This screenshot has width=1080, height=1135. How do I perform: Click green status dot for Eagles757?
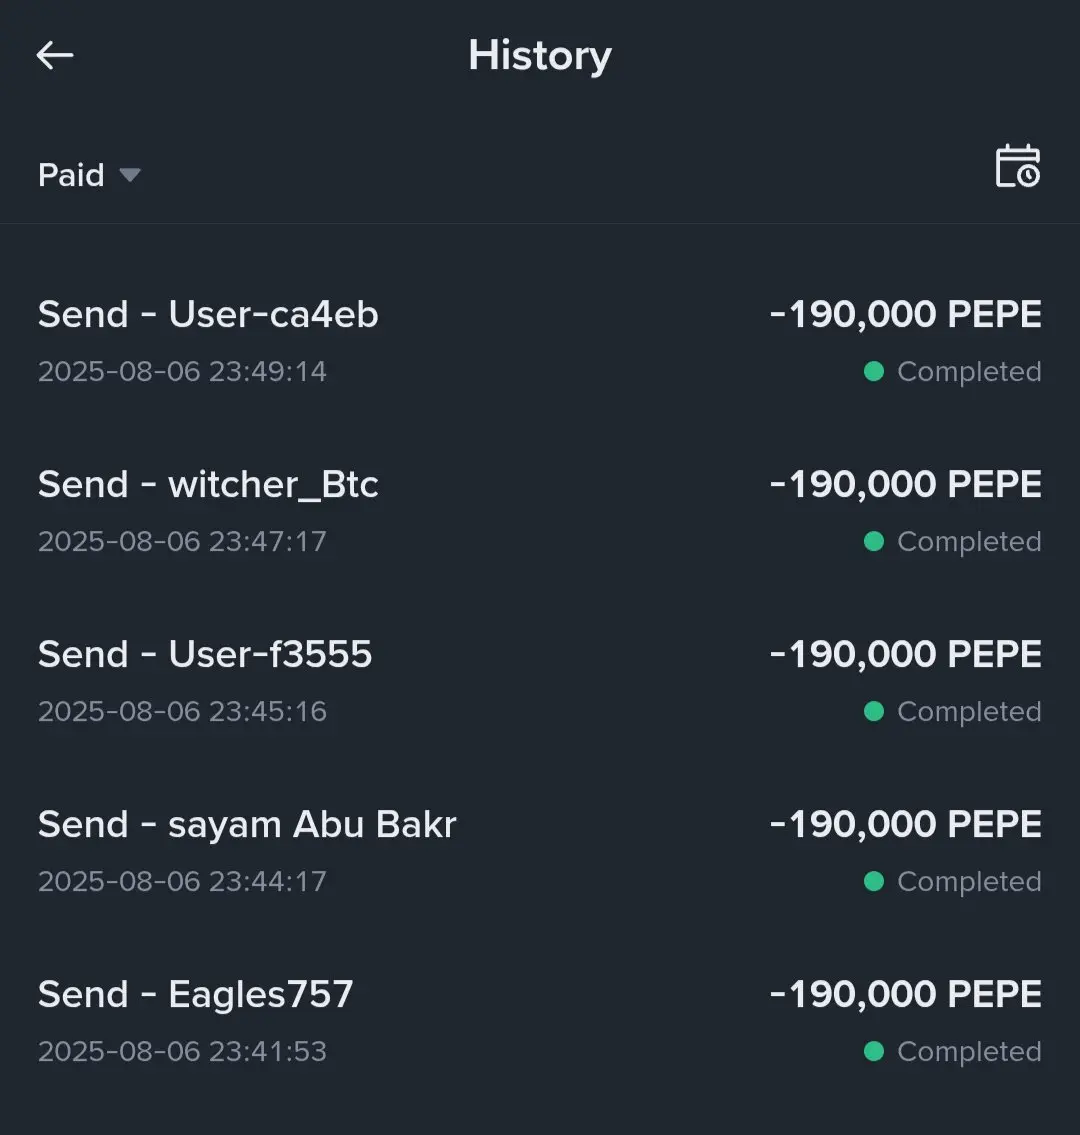(x=874, y=1052)
